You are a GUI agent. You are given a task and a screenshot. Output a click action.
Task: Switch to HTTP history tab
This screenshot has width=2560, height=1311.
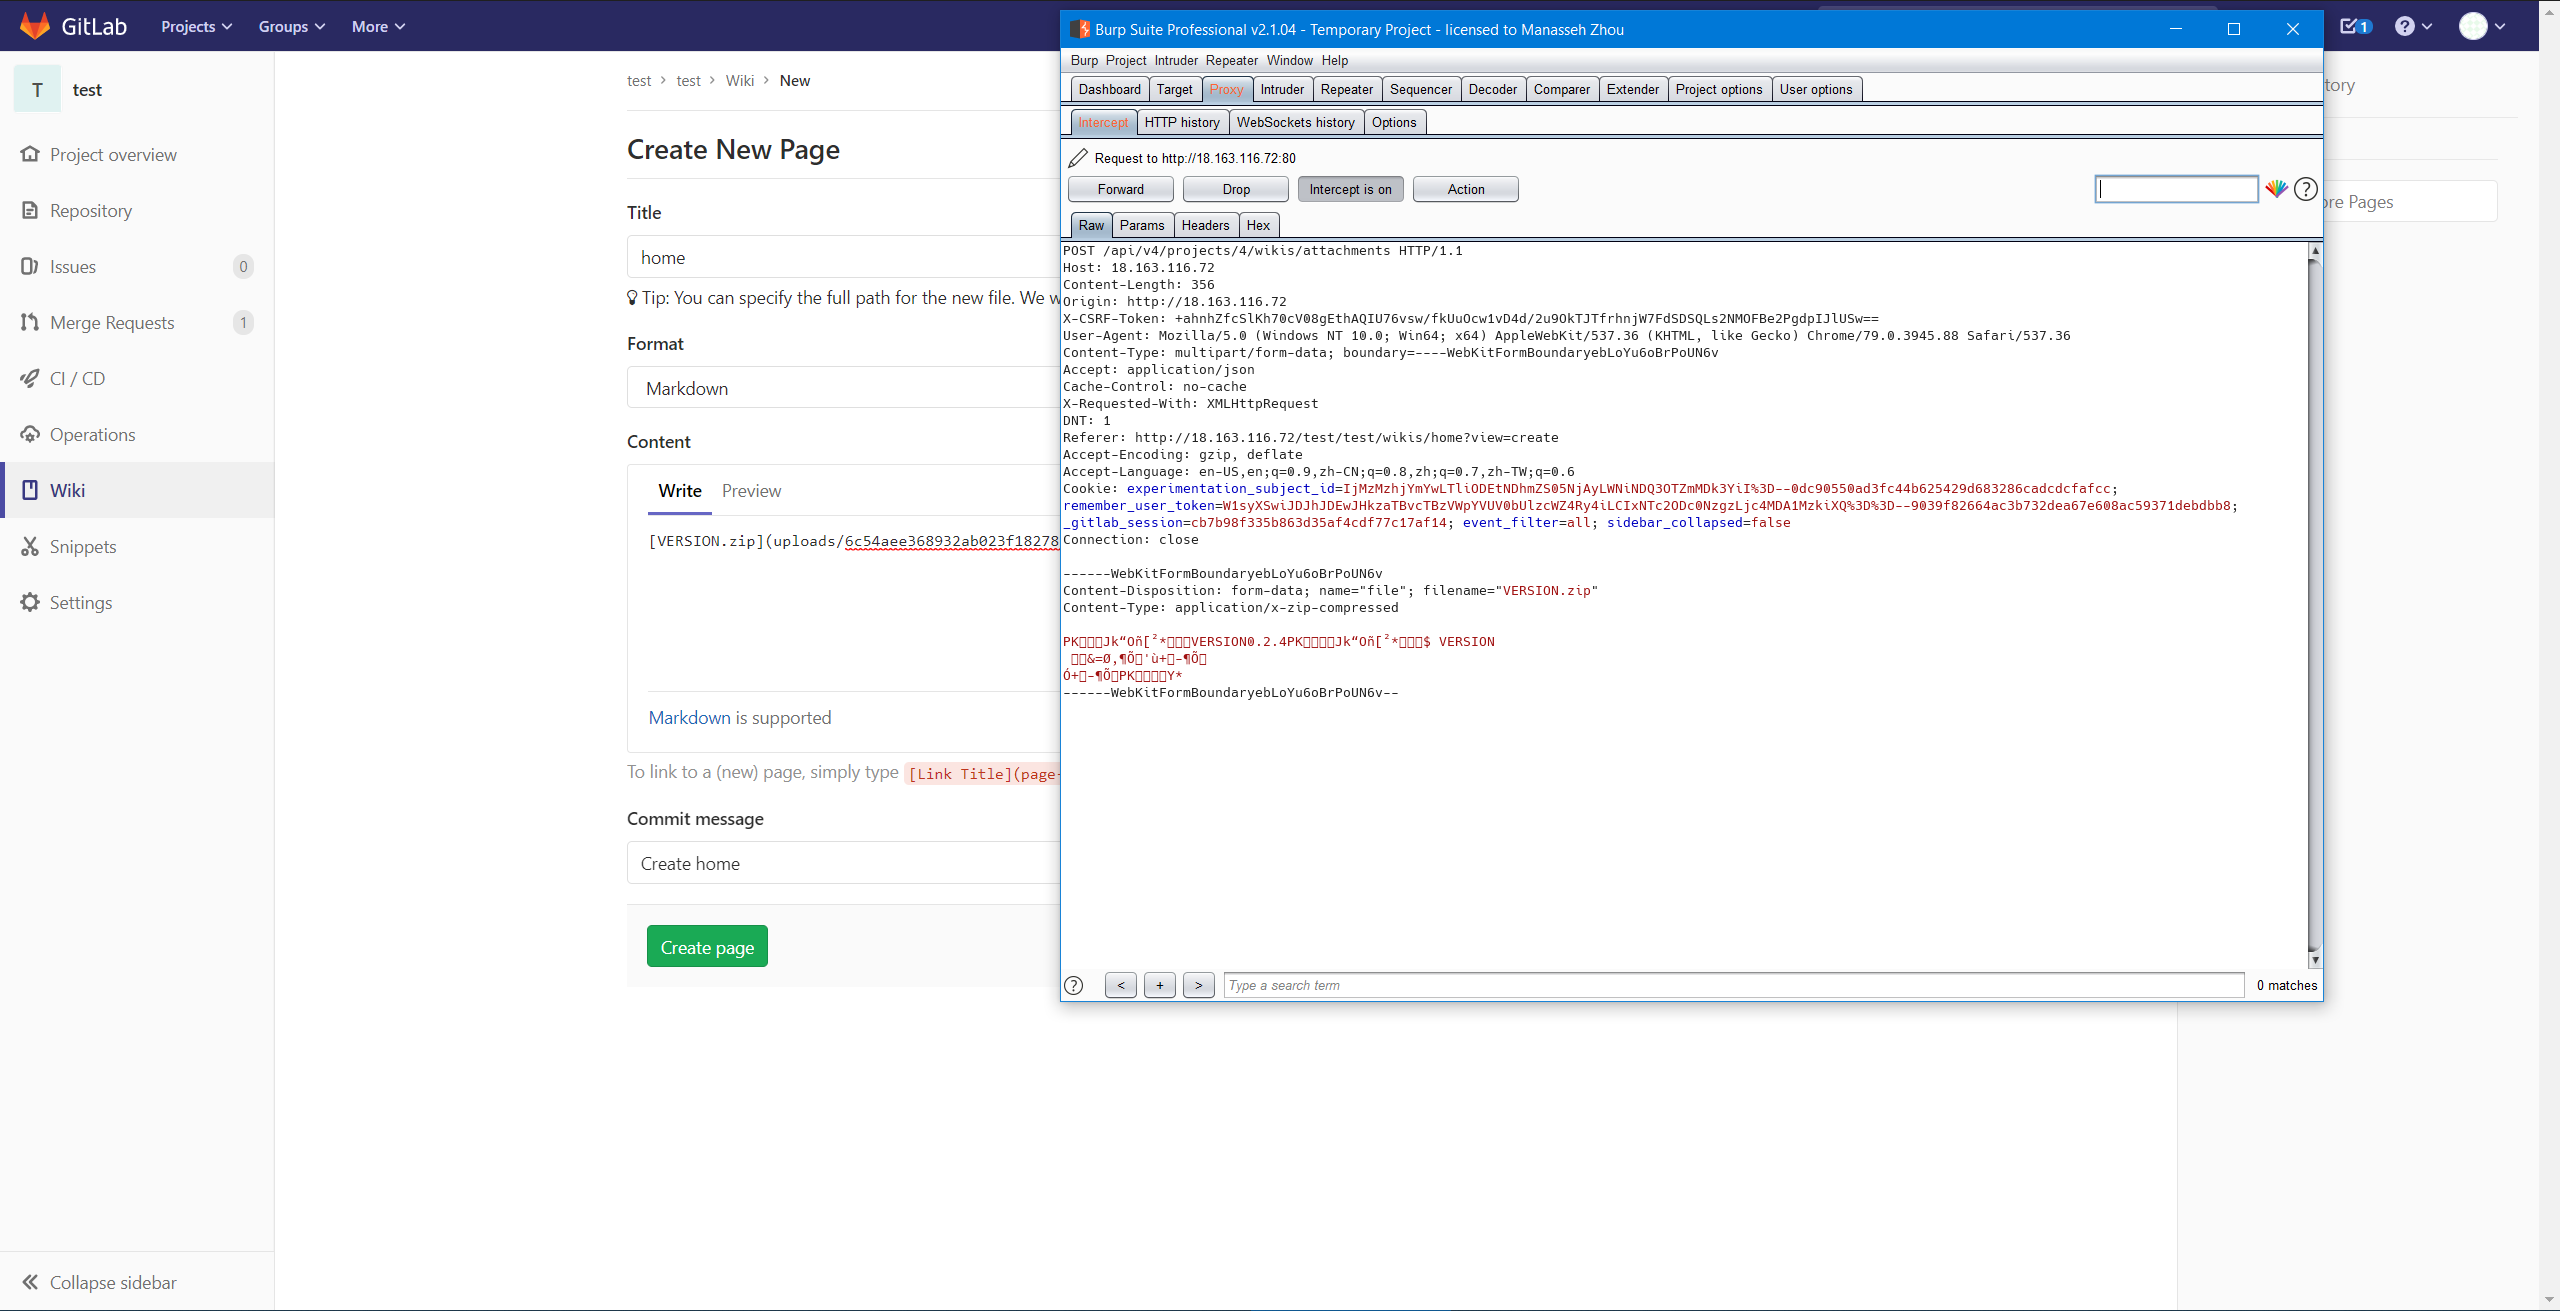pos(1182,122)
